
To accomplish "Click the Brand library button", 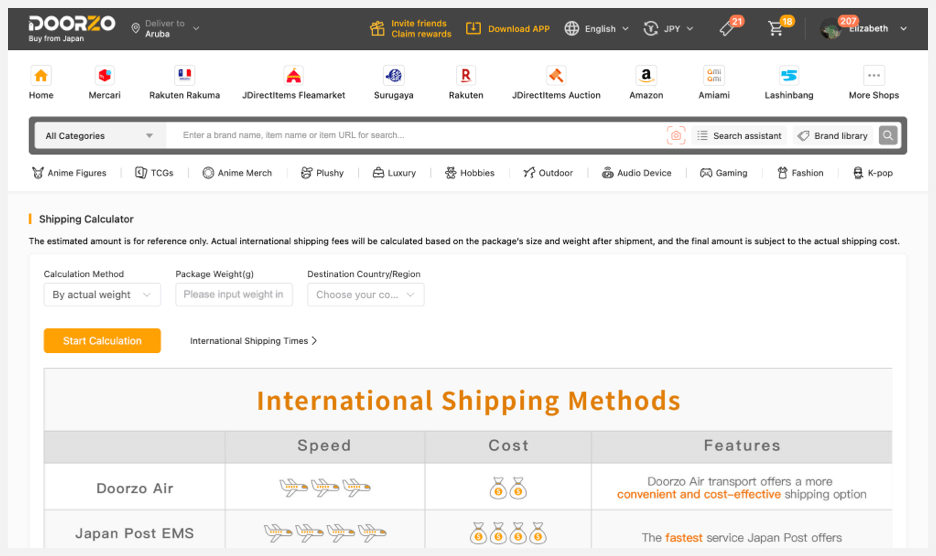I will coord(833,136).
